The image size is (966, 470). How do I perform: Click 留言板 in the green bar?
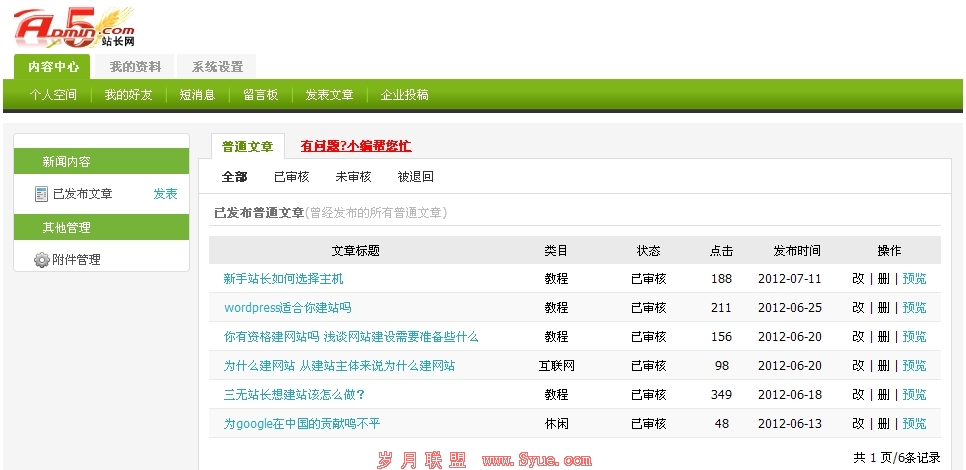(260, 95)
